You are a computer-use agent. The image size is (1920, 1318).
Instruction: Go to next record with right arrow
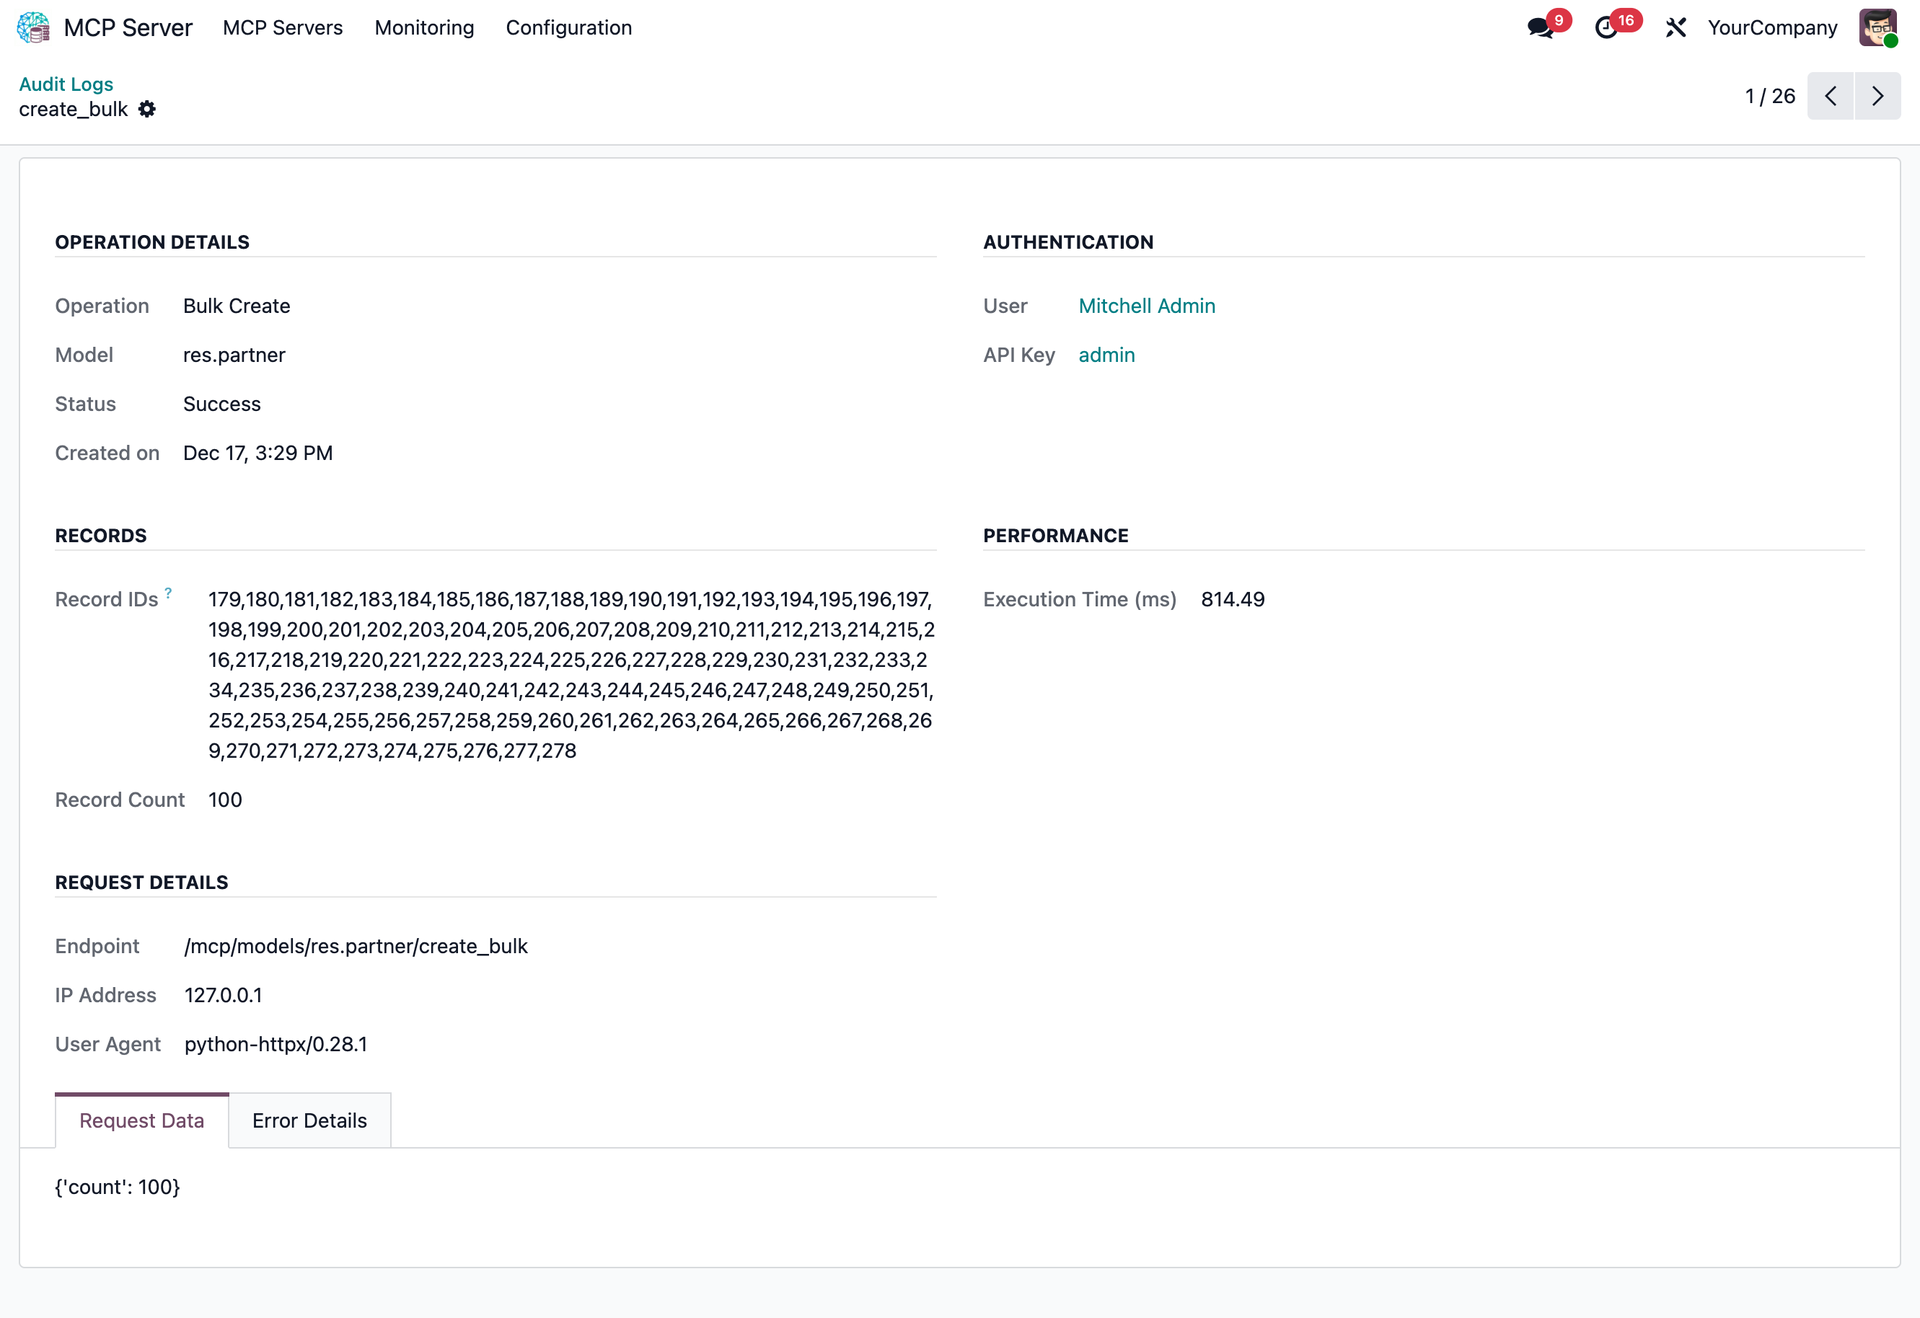pyautogui.click(x=1878, y=96)
